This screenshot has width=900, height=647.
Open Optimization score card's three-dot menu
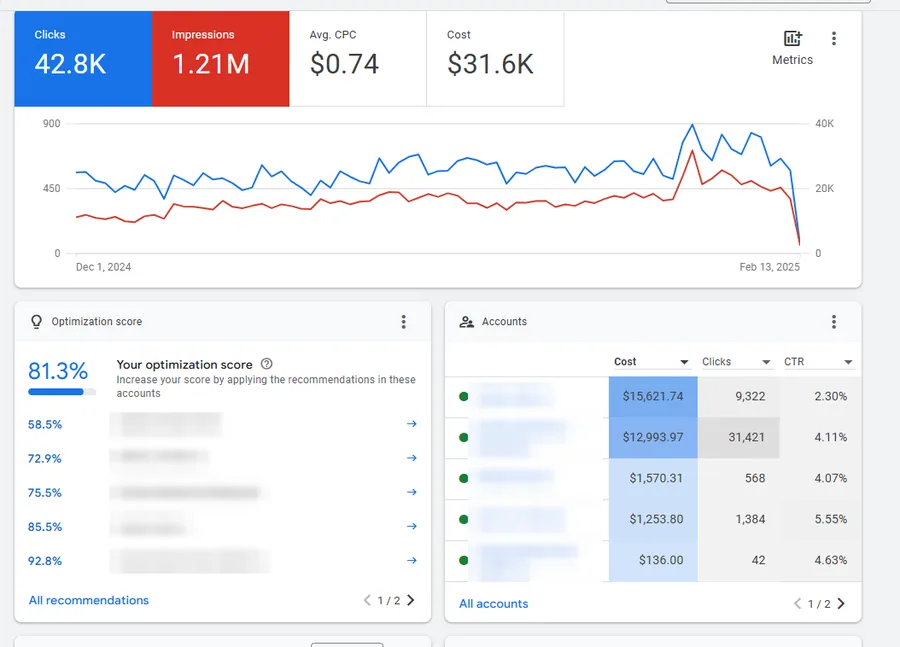(x=404, y=321)
